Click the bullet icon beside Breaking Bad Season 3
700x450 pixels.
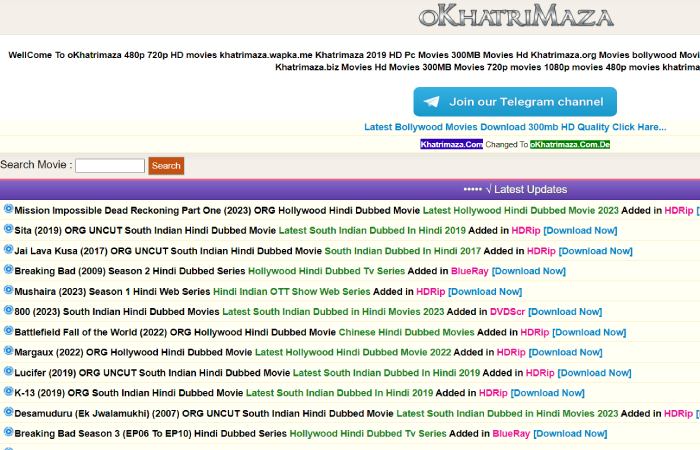pos(8,432)
